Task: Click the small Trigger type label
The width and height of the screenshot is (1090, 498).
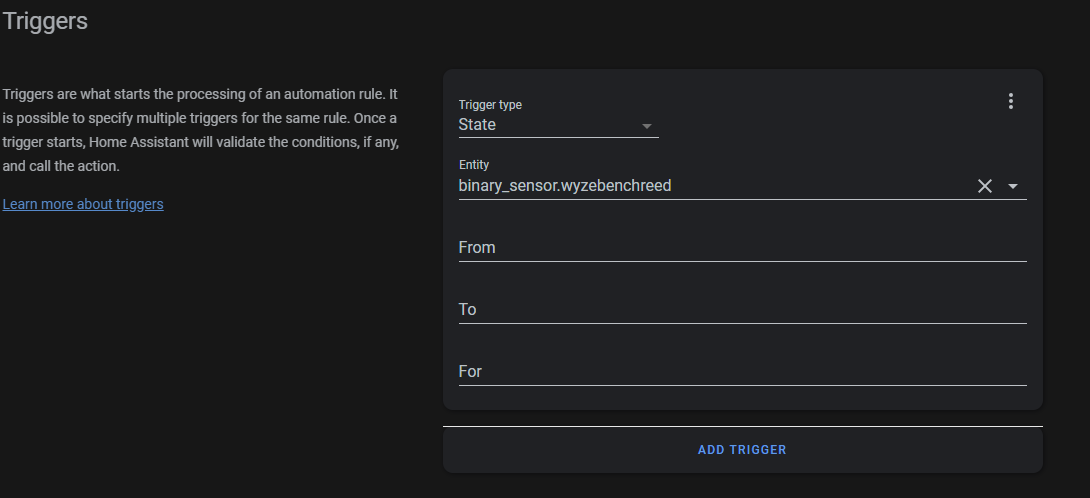Action: click(490, 105)
